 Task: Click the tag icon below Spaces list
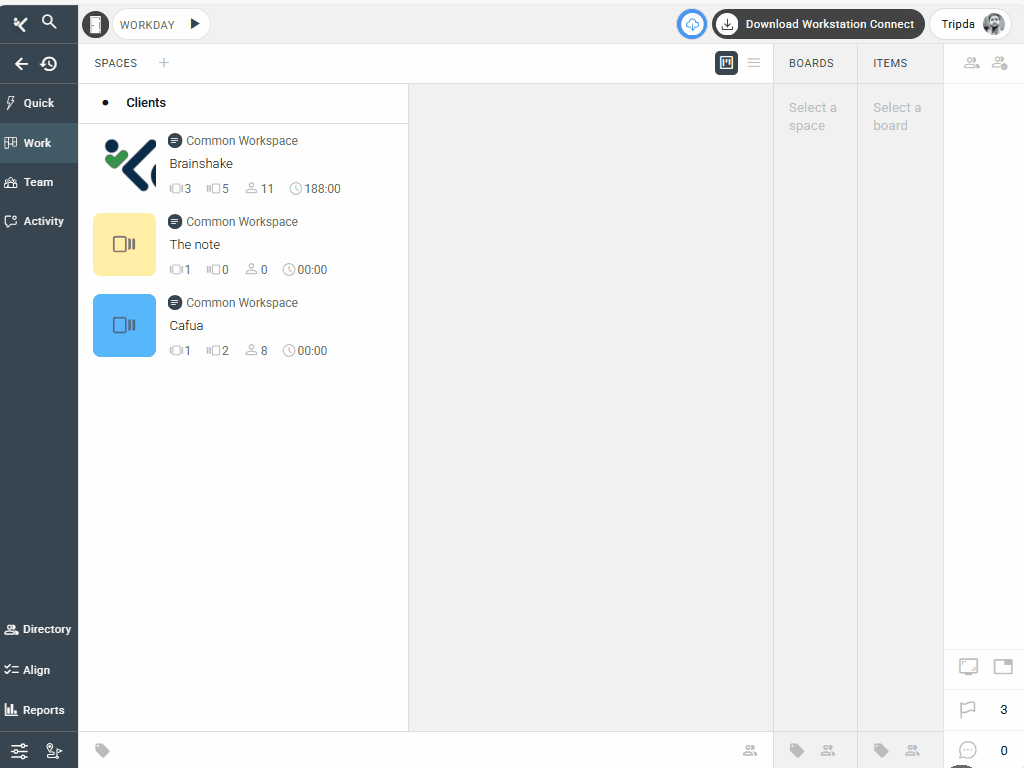(102, 750)
